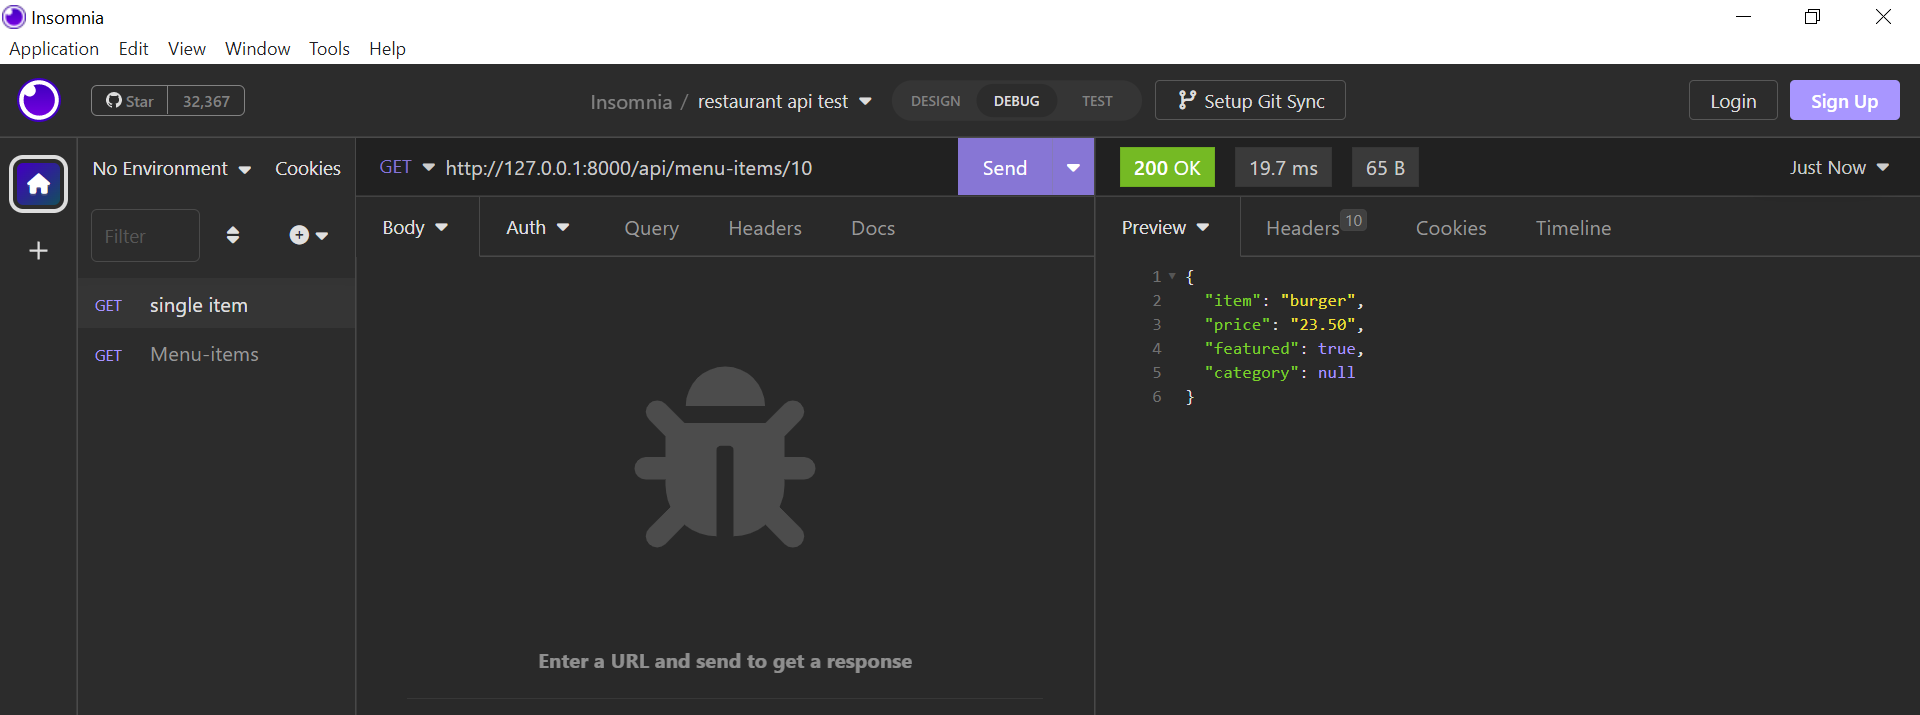
Task: Select the Menu-items request
Action: tap(217, 354)
